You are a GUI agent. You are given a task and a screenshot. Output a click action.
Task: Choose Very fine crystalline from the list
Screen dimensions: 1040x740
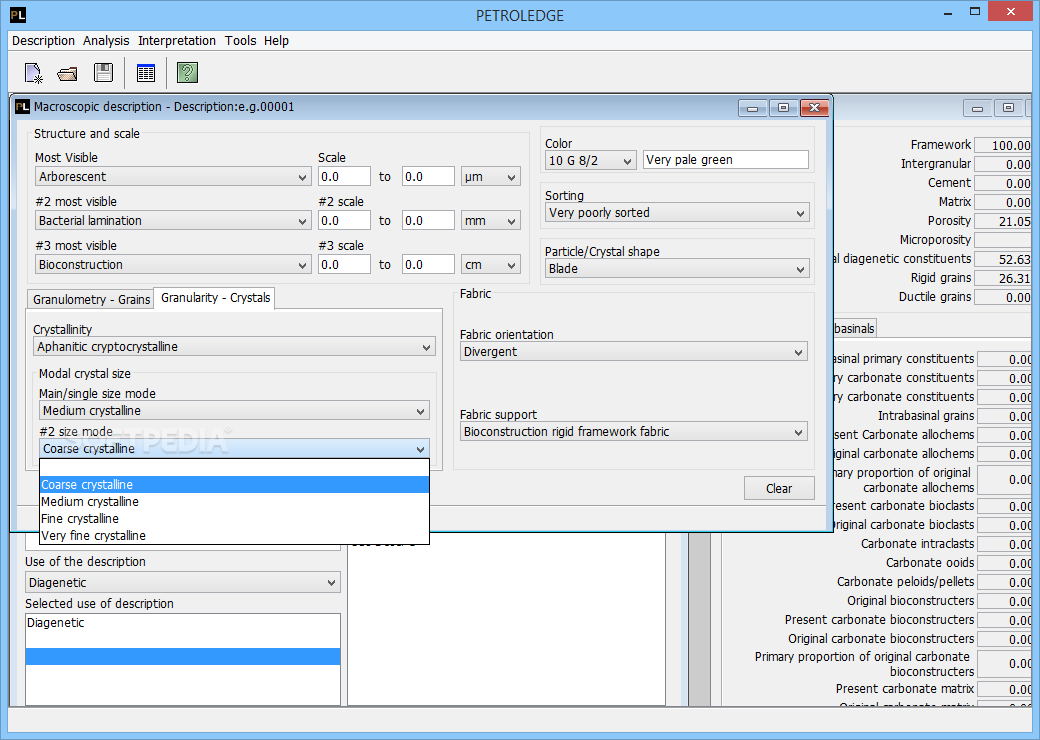point(234,536)
